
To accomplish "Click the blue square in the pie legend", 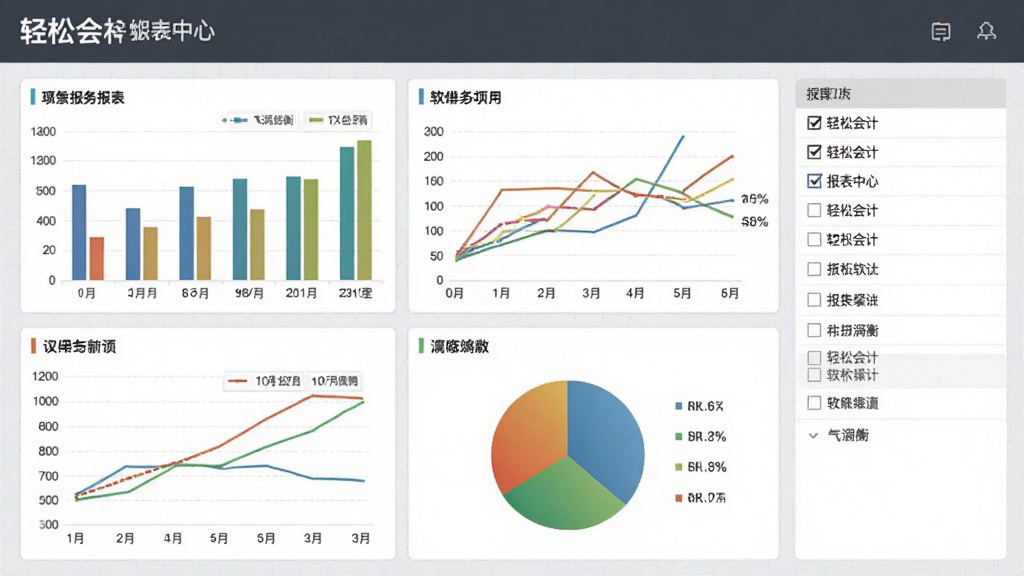I will (x=679, y=406).
